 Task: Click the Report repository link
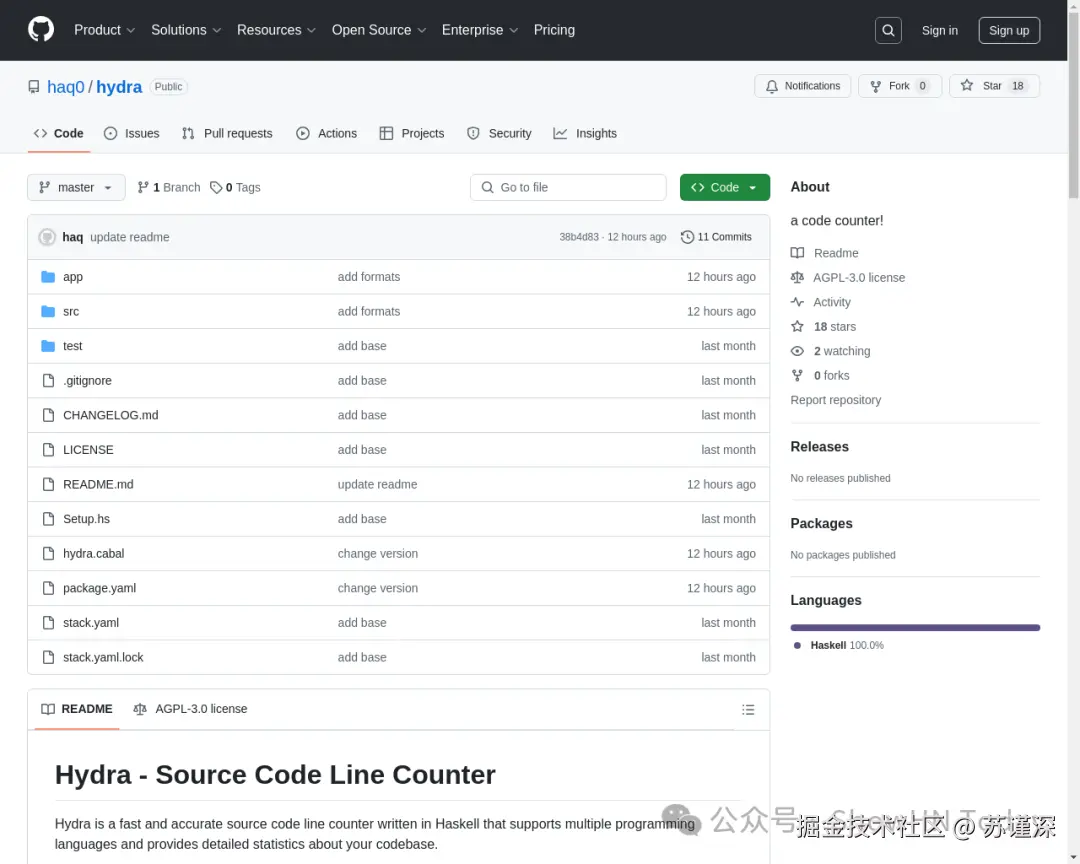pyautogui.click(x=835, y=400)
